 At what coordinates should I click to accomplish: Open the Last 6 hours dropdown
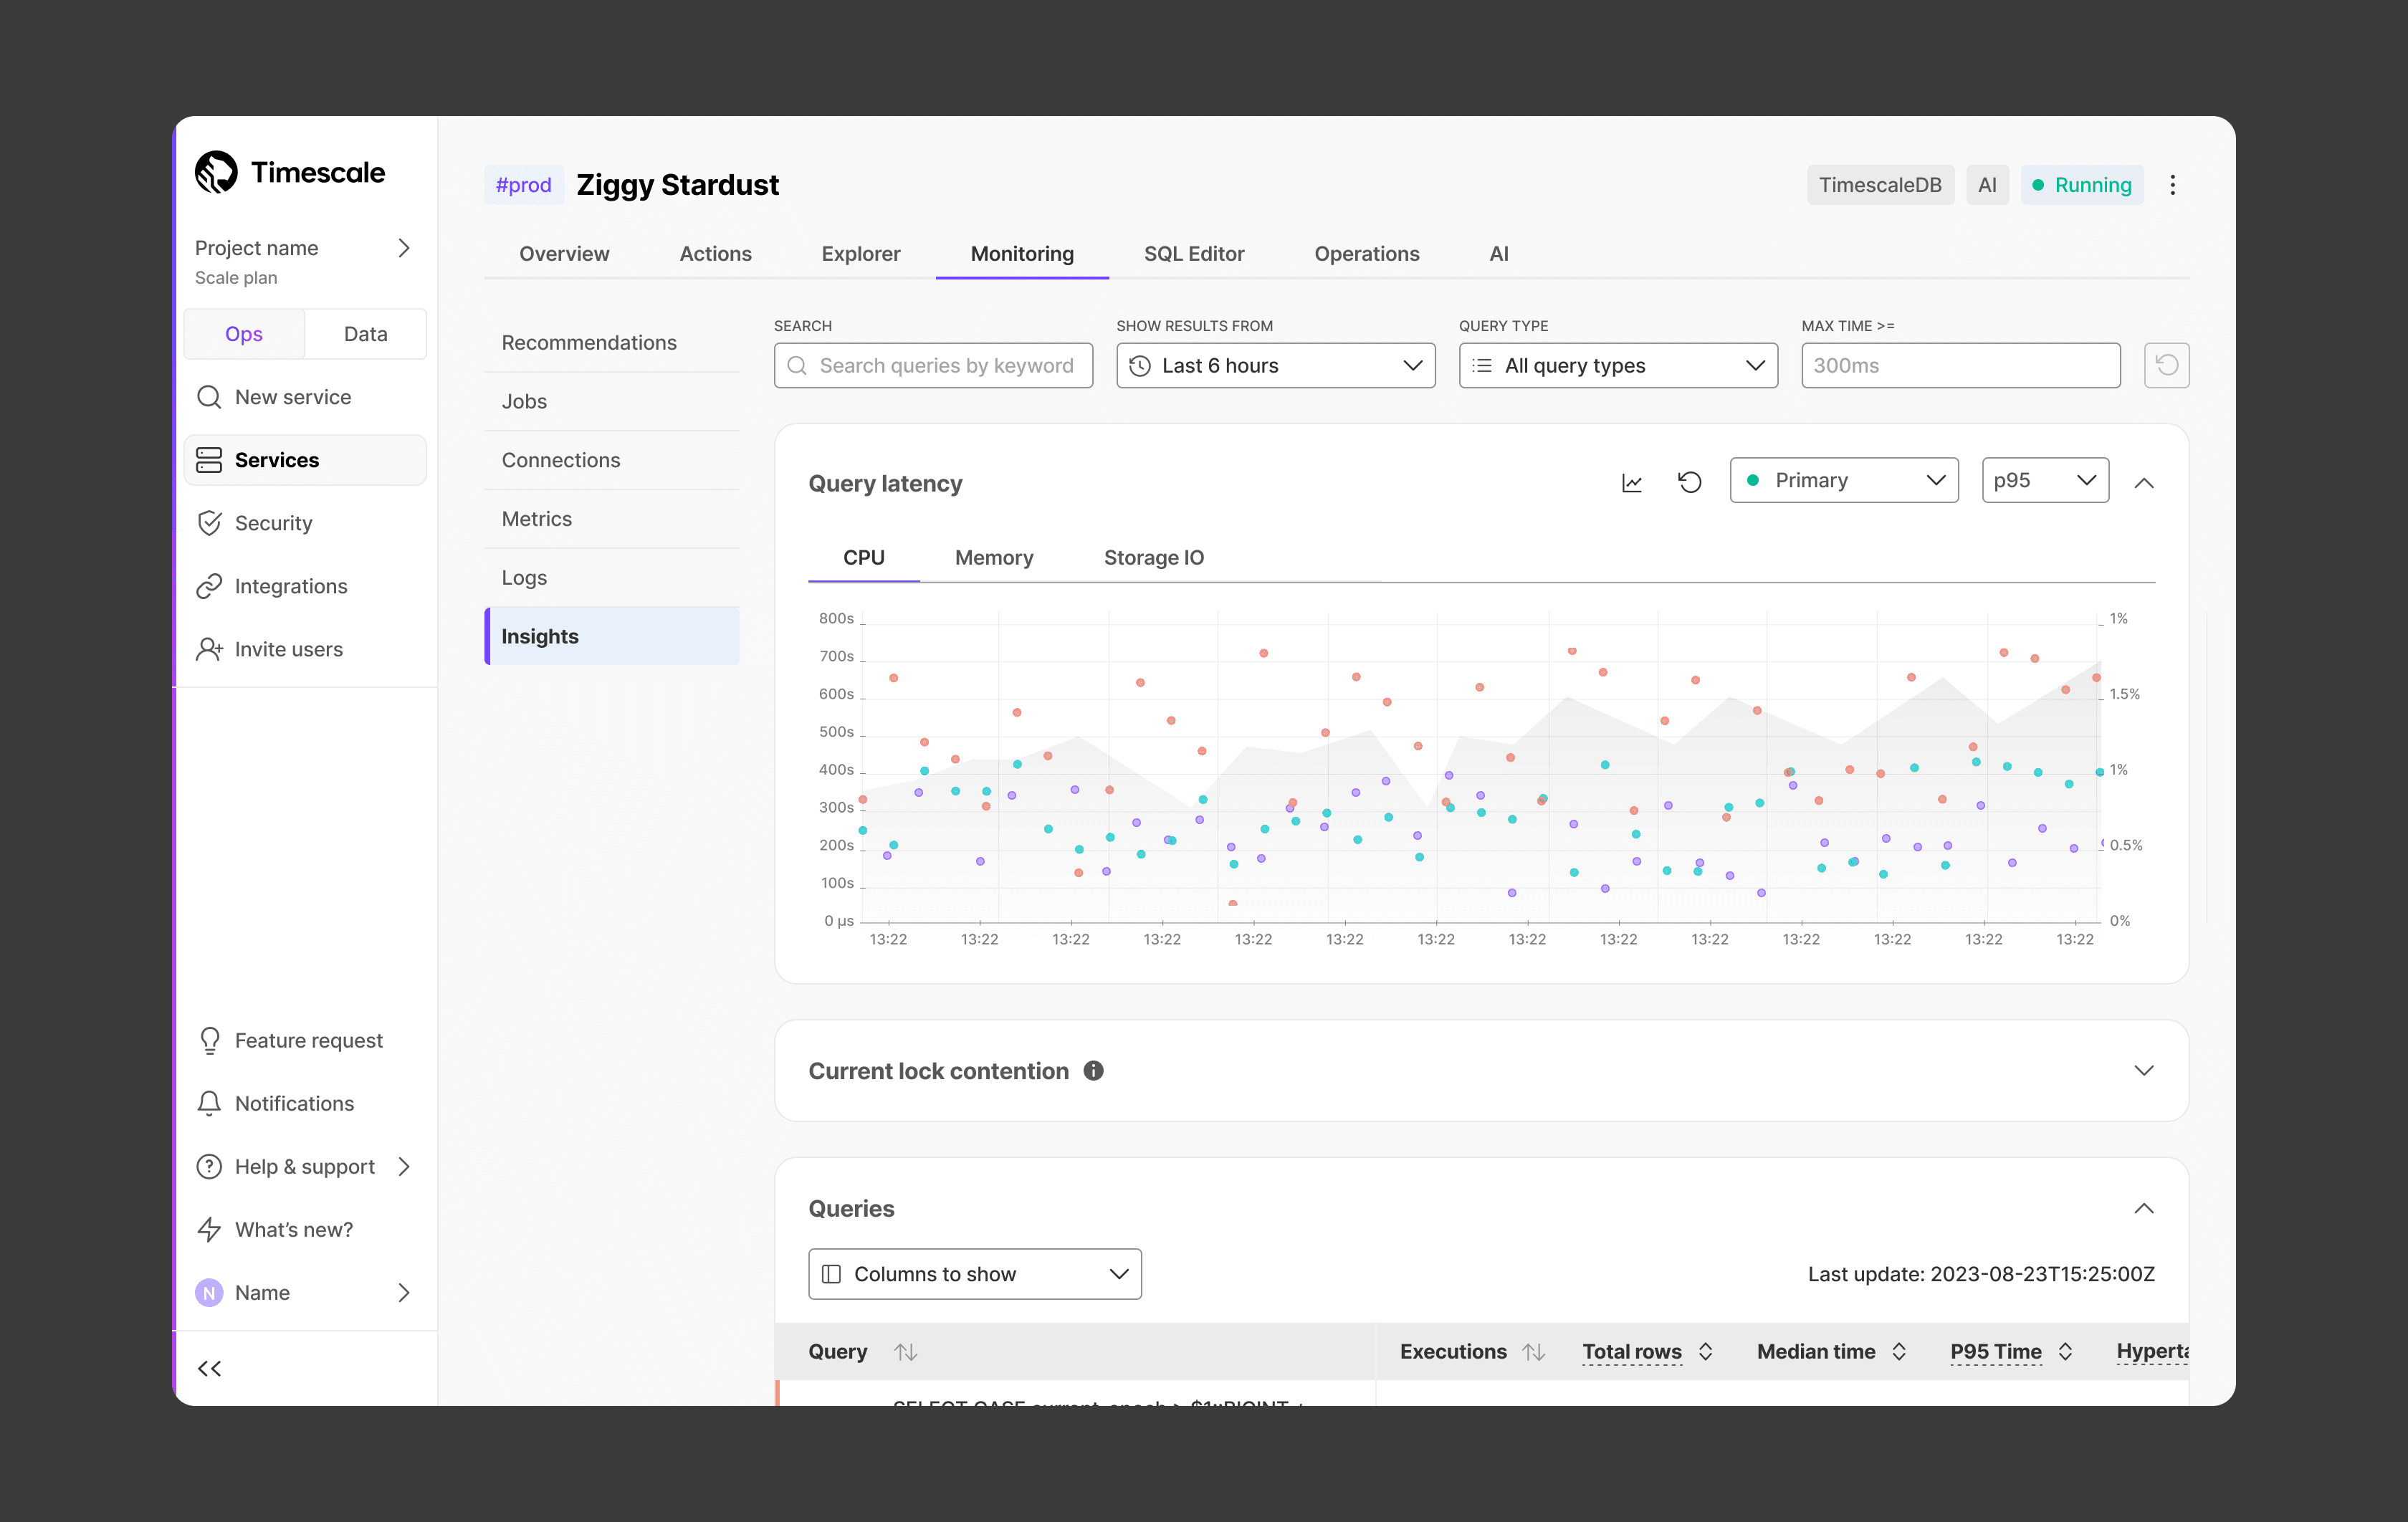click(1276, 366)
